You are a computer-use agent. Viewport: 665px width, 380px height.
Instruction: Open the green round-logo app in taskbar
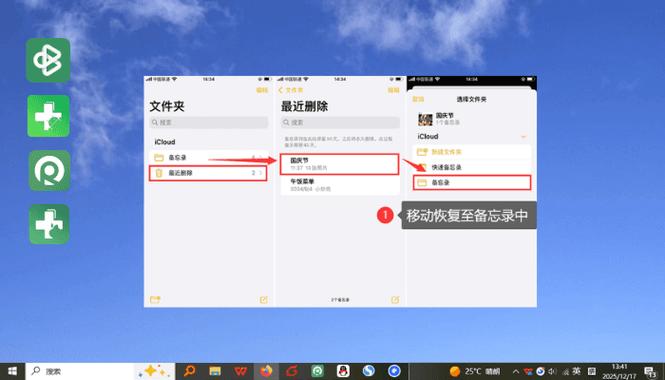tap(317, 372)
